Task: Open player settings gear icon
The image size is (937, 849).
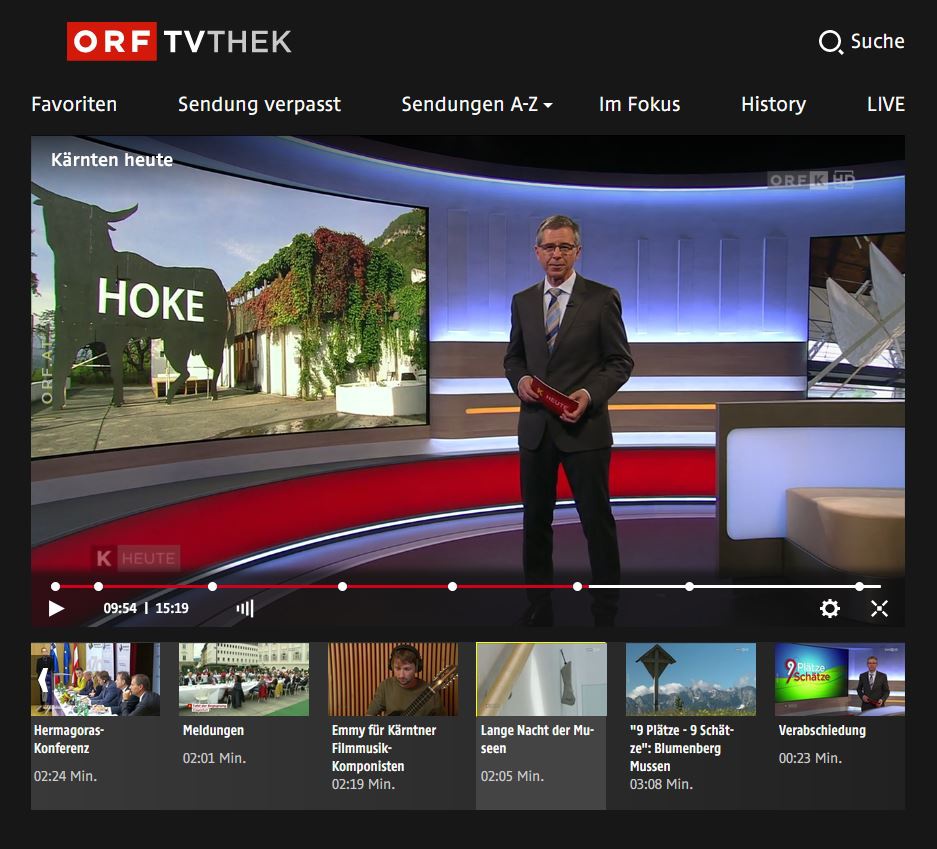Action: coord(829,608)
